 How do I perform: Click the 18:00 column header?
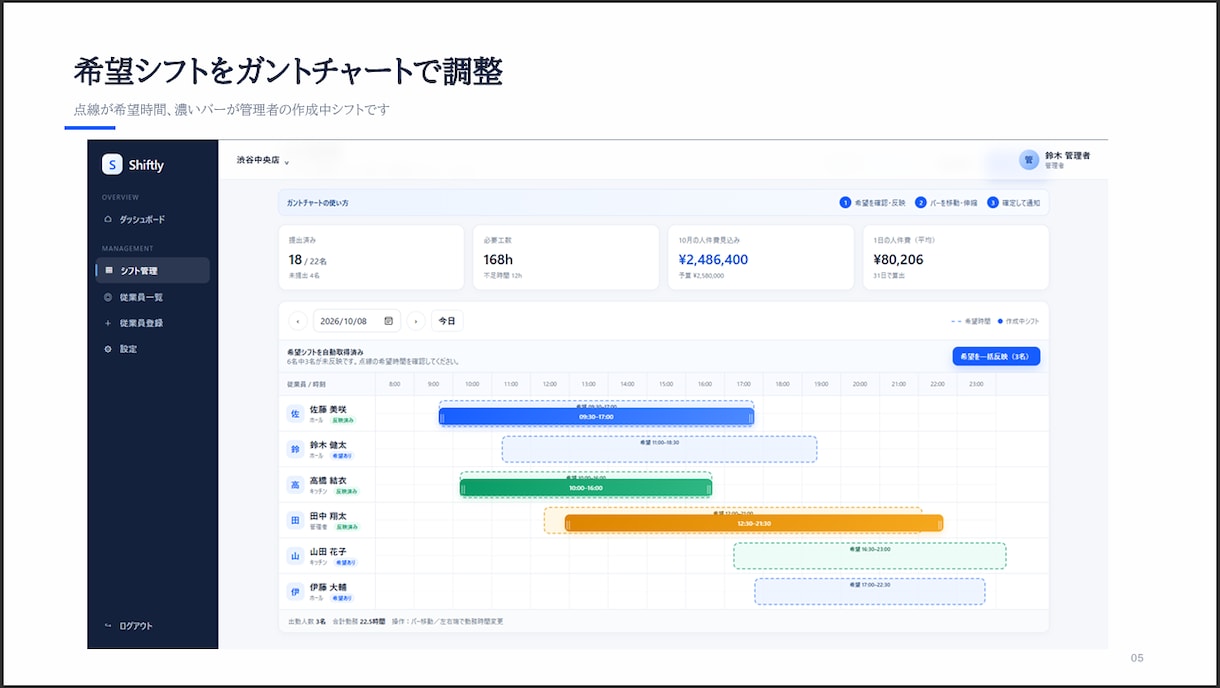point(782,383)
